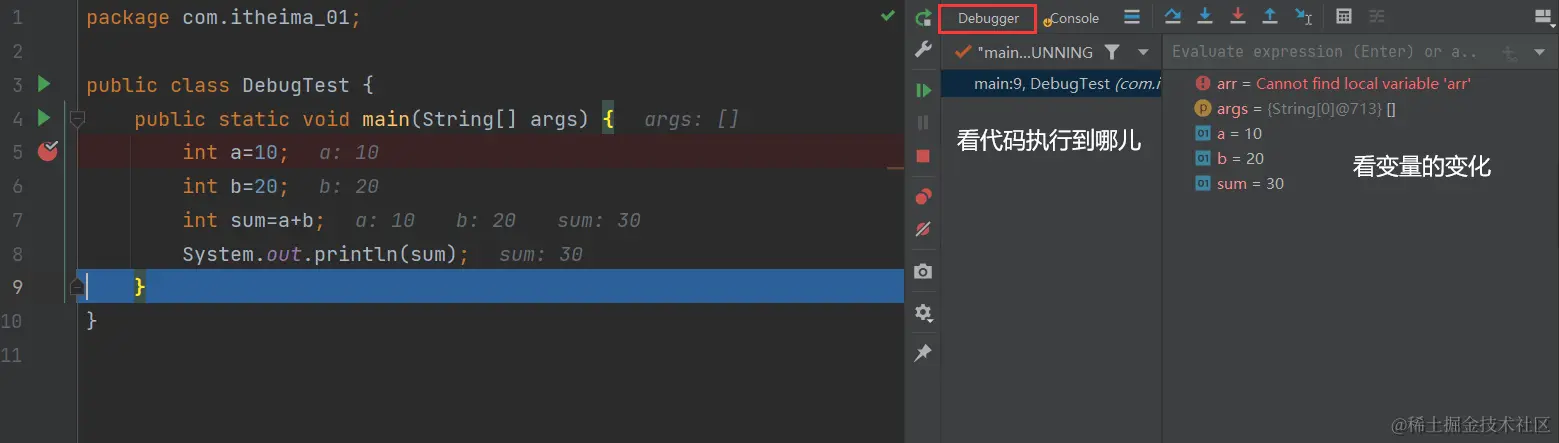This screenshot has width=1559, height=443.
Task: Click the run gutter arrow on class line 3
Action: pos(43,84)
